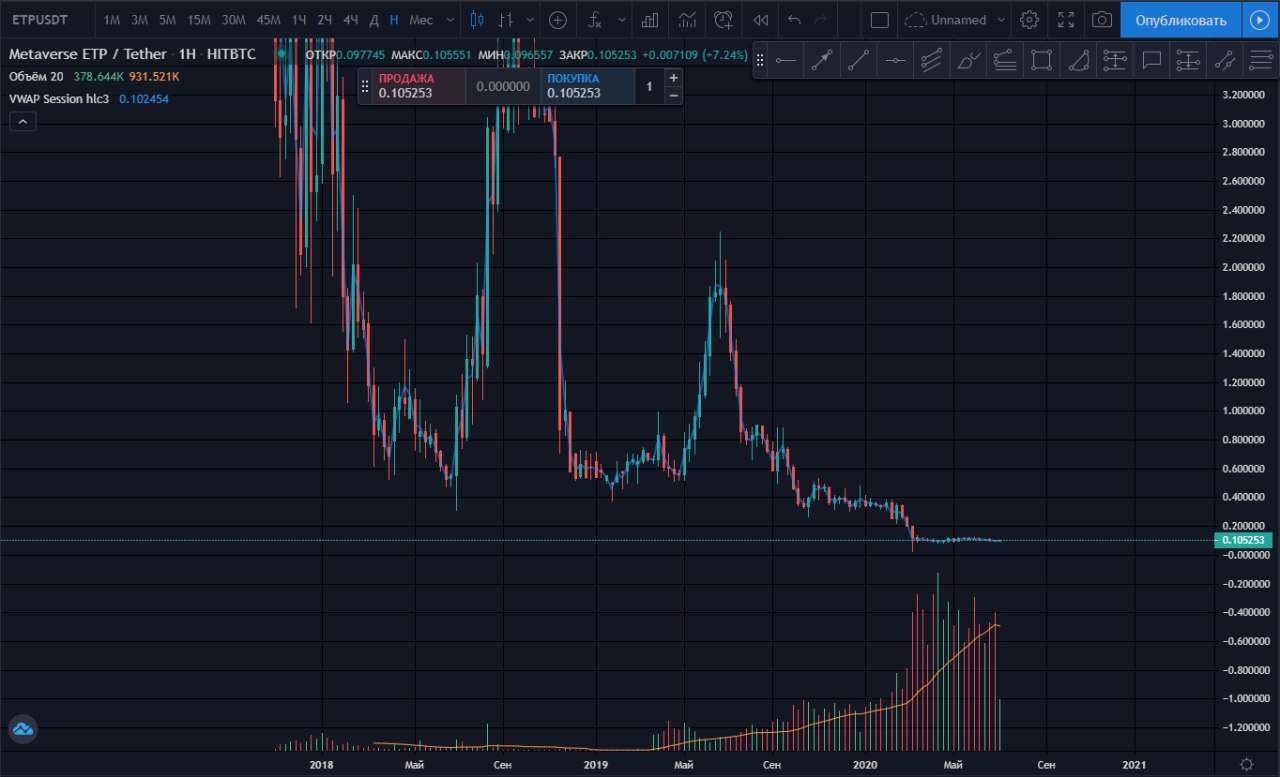Select the Н weekly timeframe

tap(394, 20)
